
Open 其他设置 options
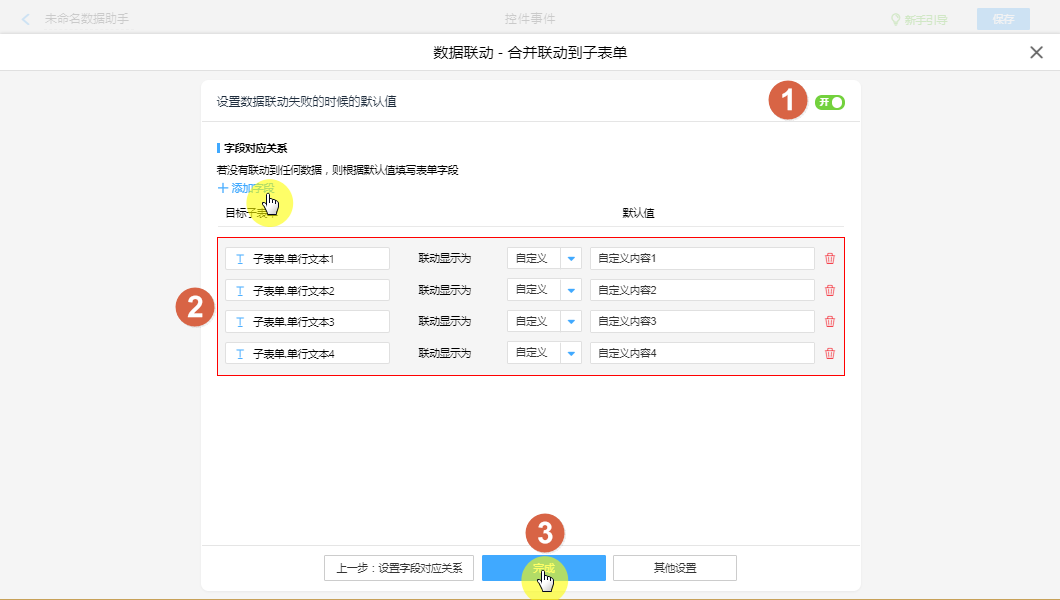point(674,568)
